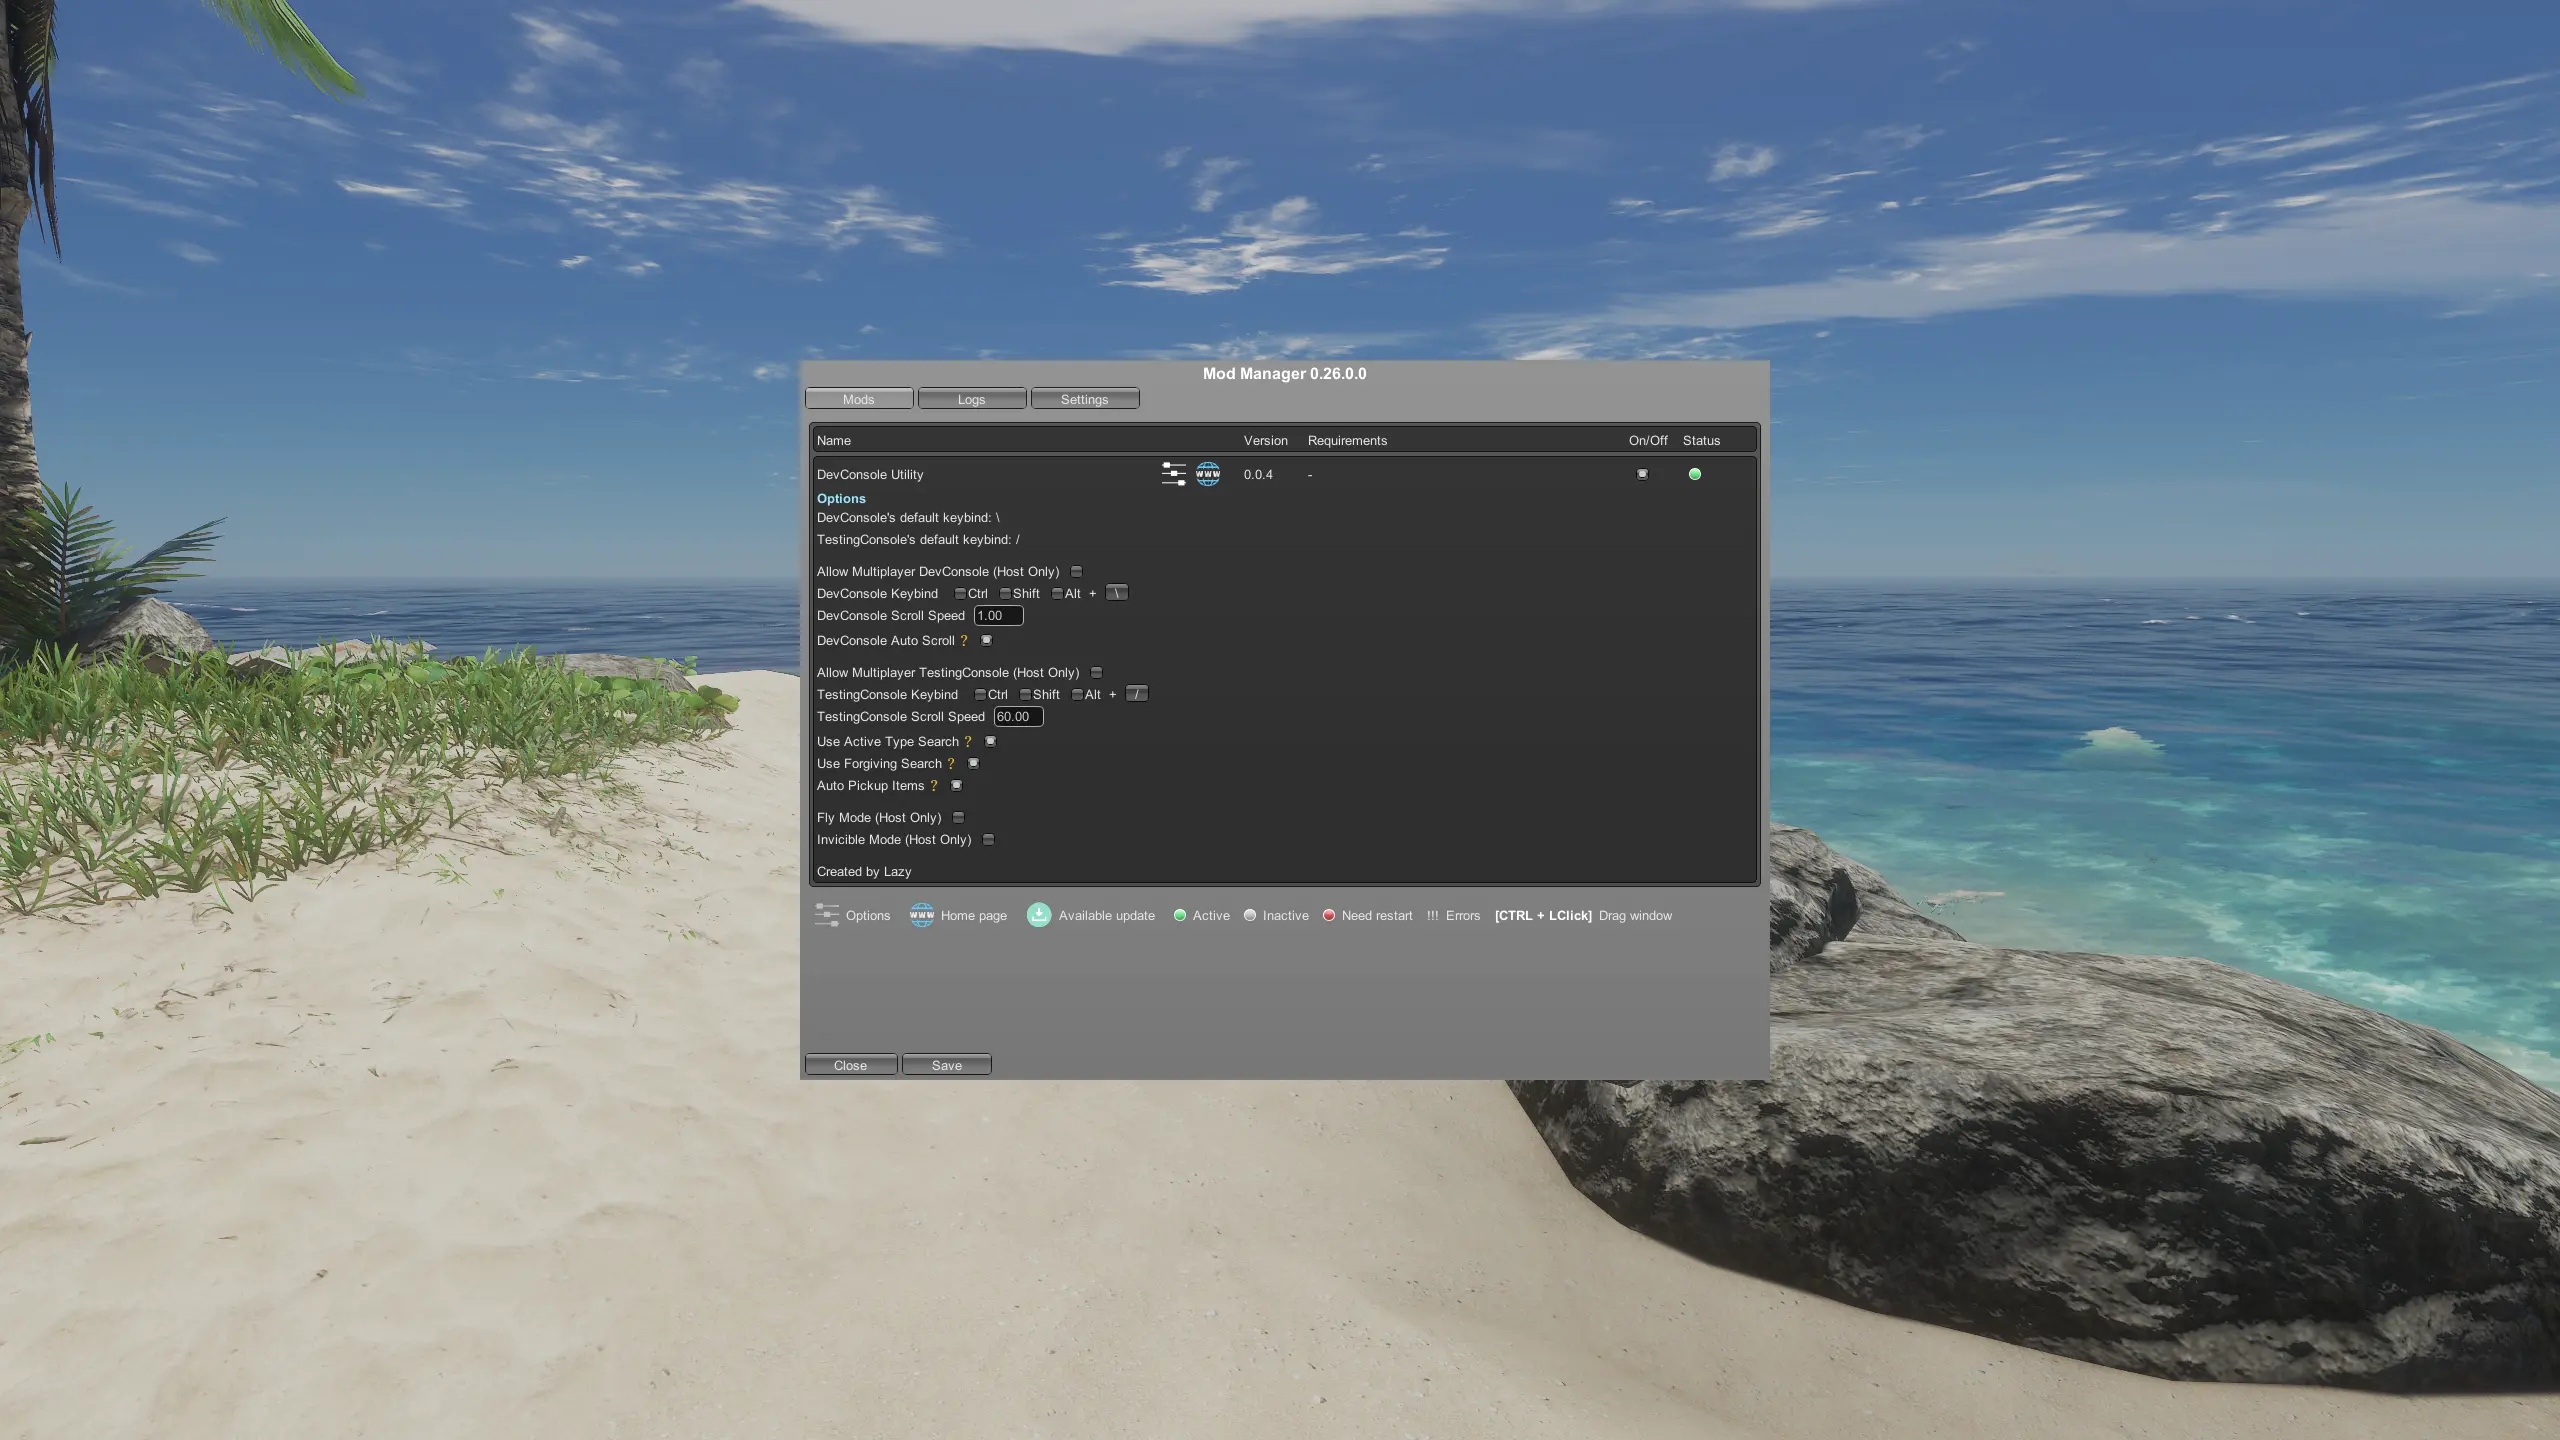
Task: Open the DevConsole Utility home page globe
Action: point(1208,474)
